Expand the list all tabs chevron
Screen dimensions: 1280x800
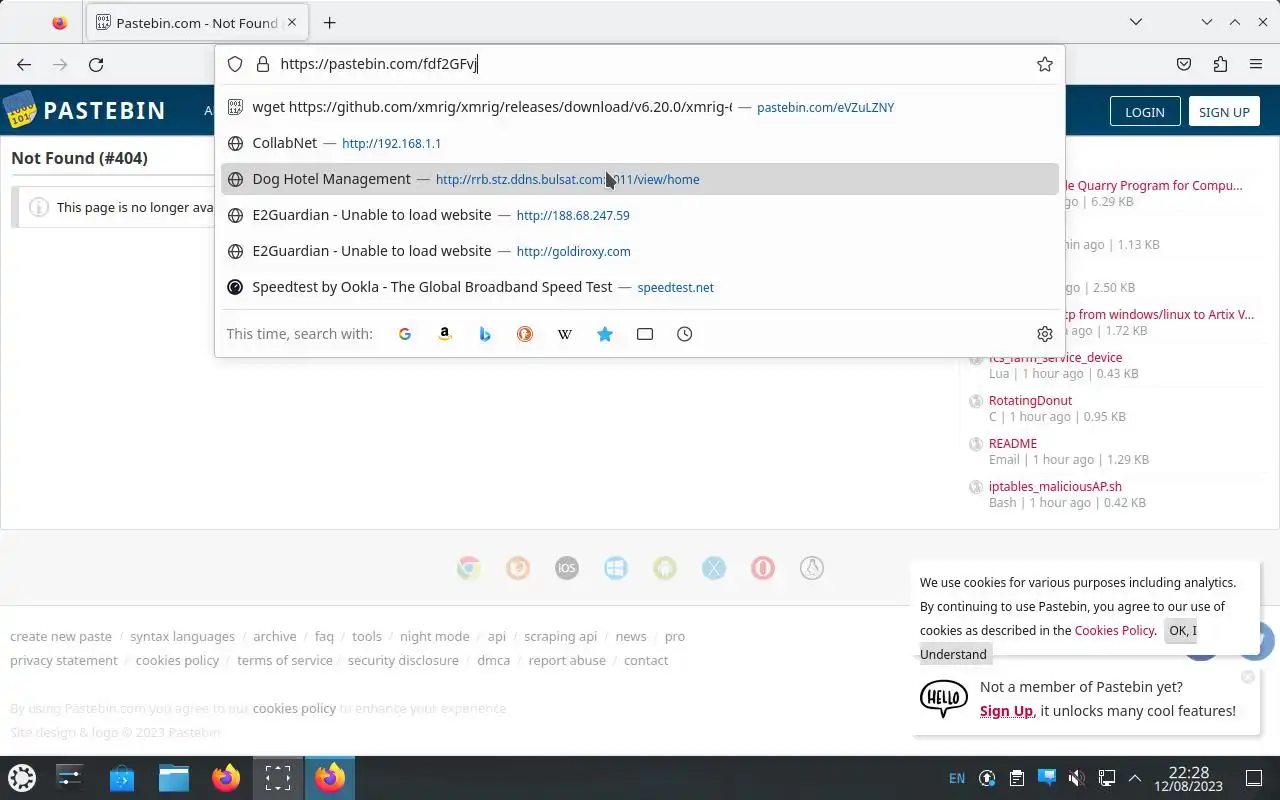(x=1136, y=22)
